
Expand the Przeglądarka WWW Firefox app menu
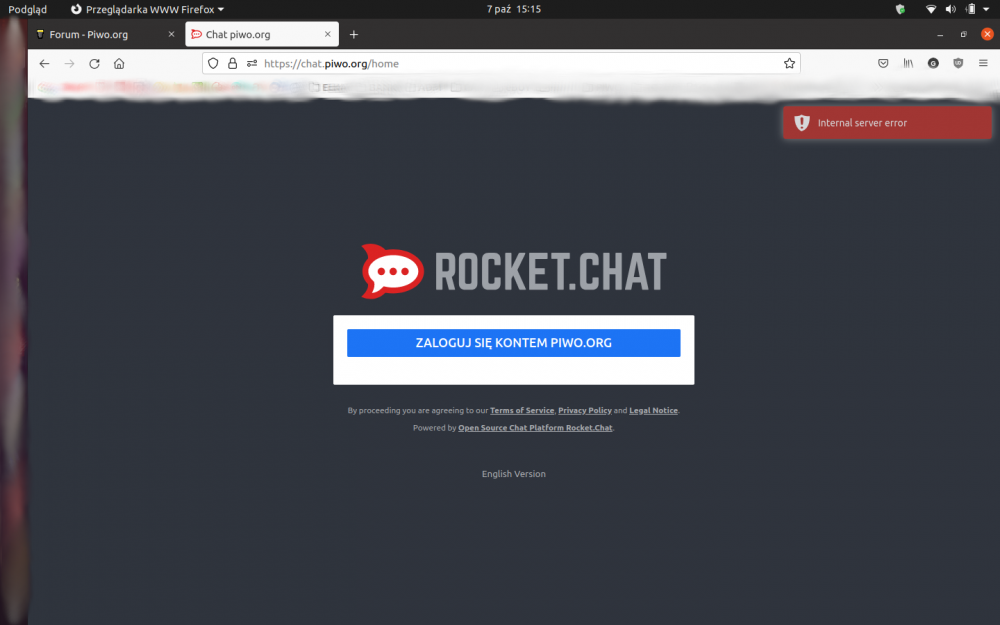click(x=147, y=9)
